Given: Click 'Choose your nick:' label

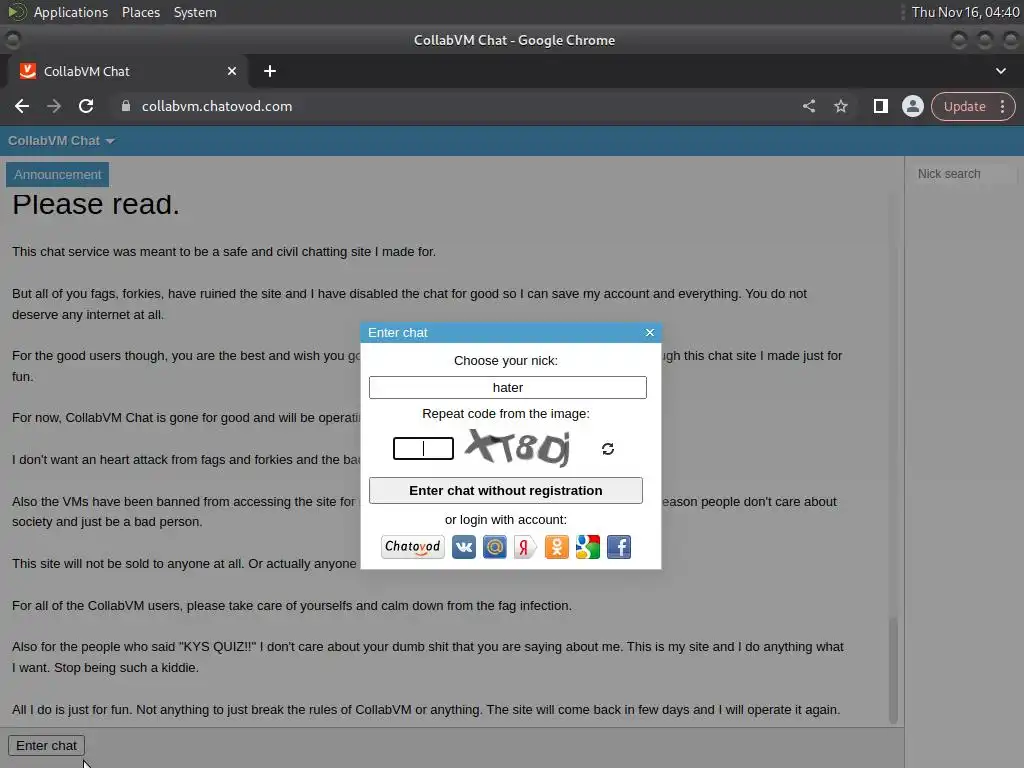Looking at the screenshot, I should (x=505, y=360).
